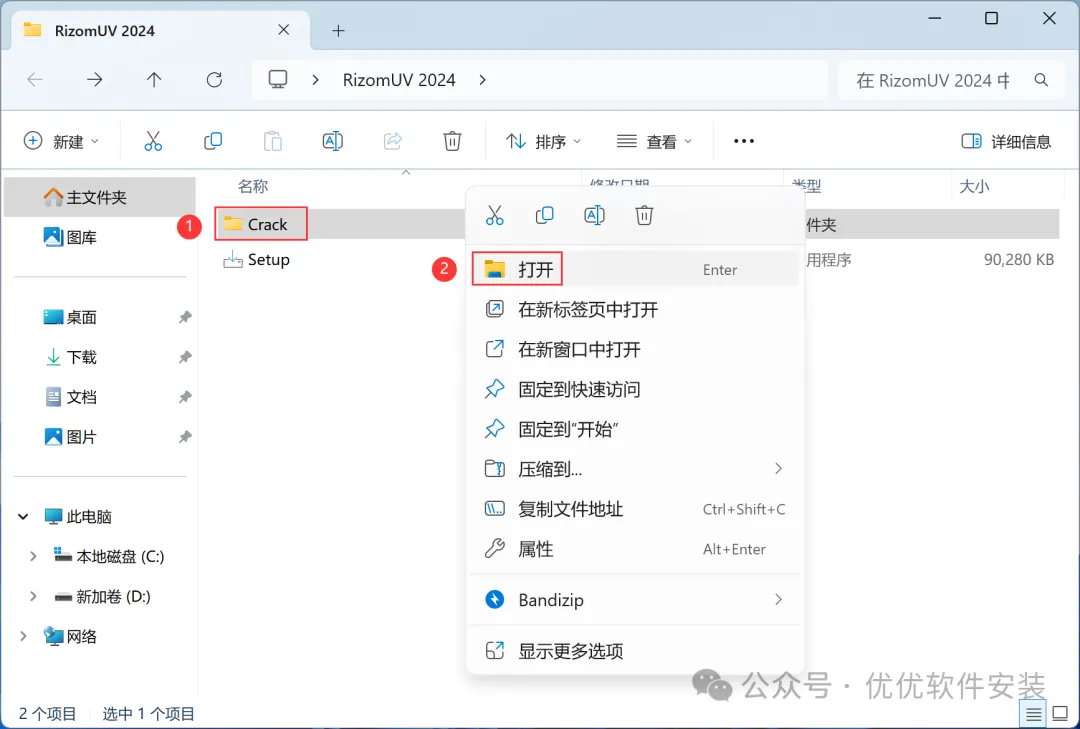Choose Show more options (显示更多选项)
The height and width of the screenshot is (729, 1080).
[635, 651]
